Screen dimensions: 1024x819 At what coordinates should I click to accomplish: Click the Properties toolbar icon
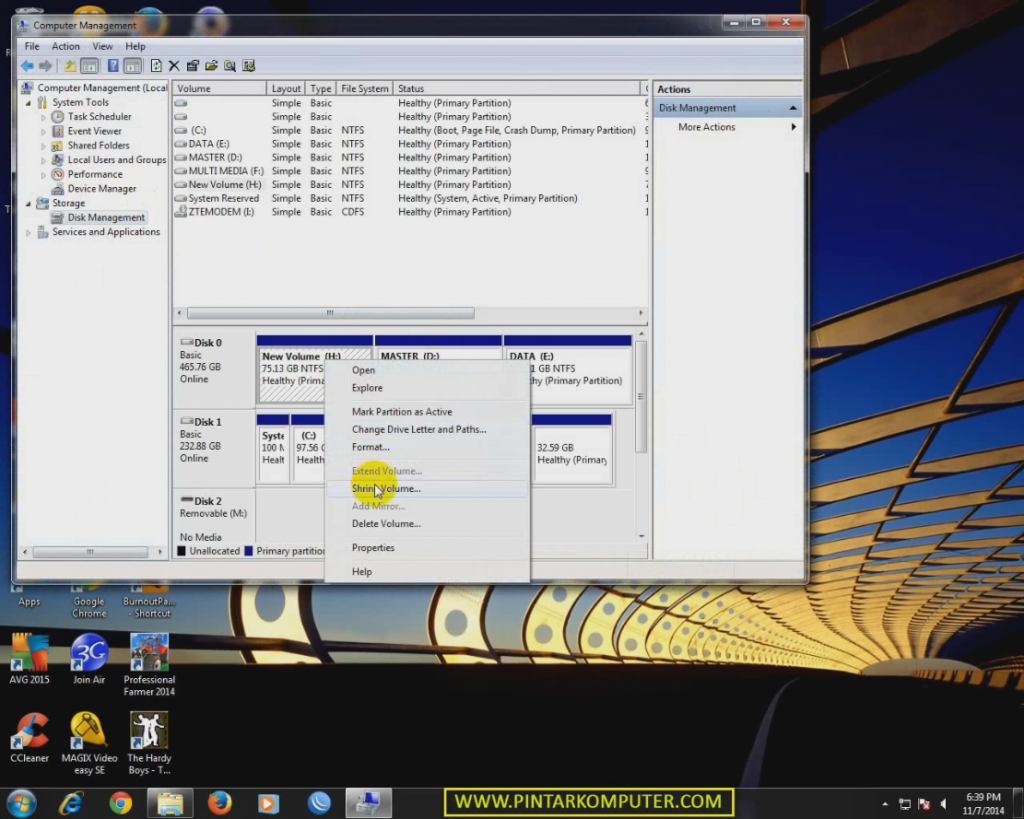tap(193, 66)
